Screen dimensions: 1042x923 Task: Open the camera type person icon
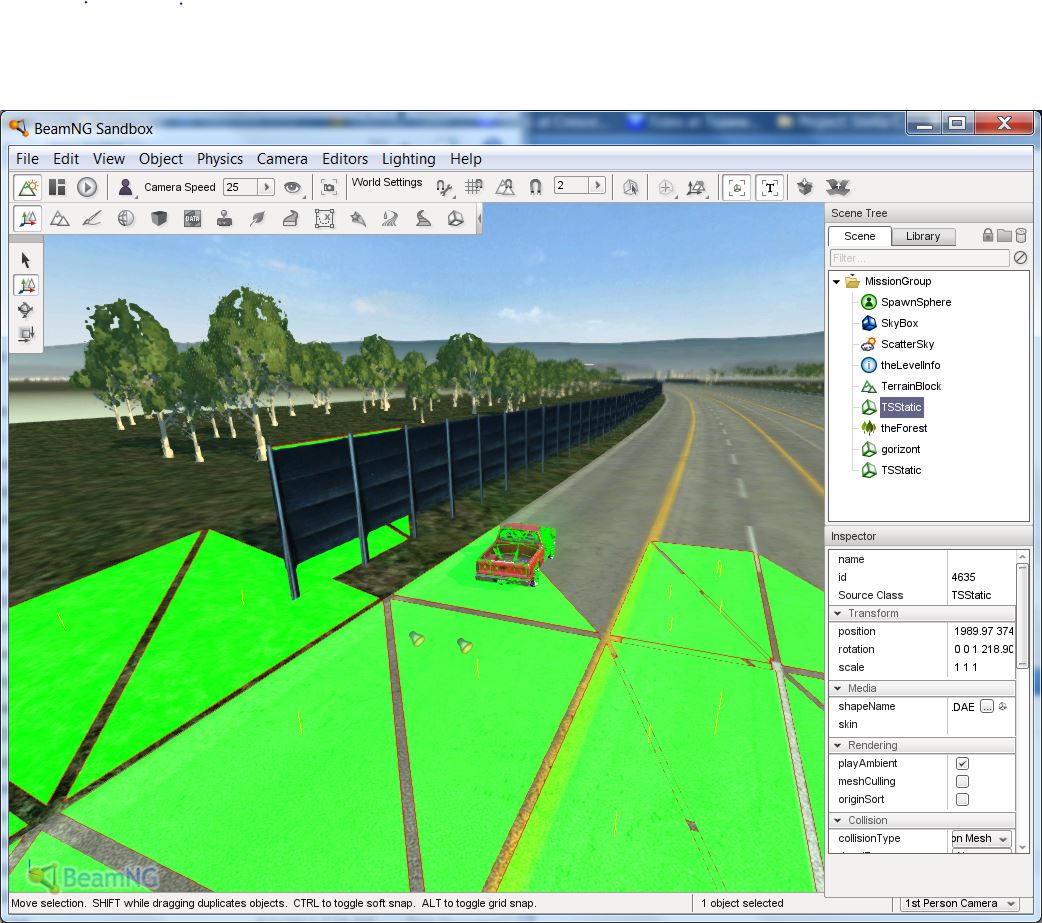coord(125,187)
